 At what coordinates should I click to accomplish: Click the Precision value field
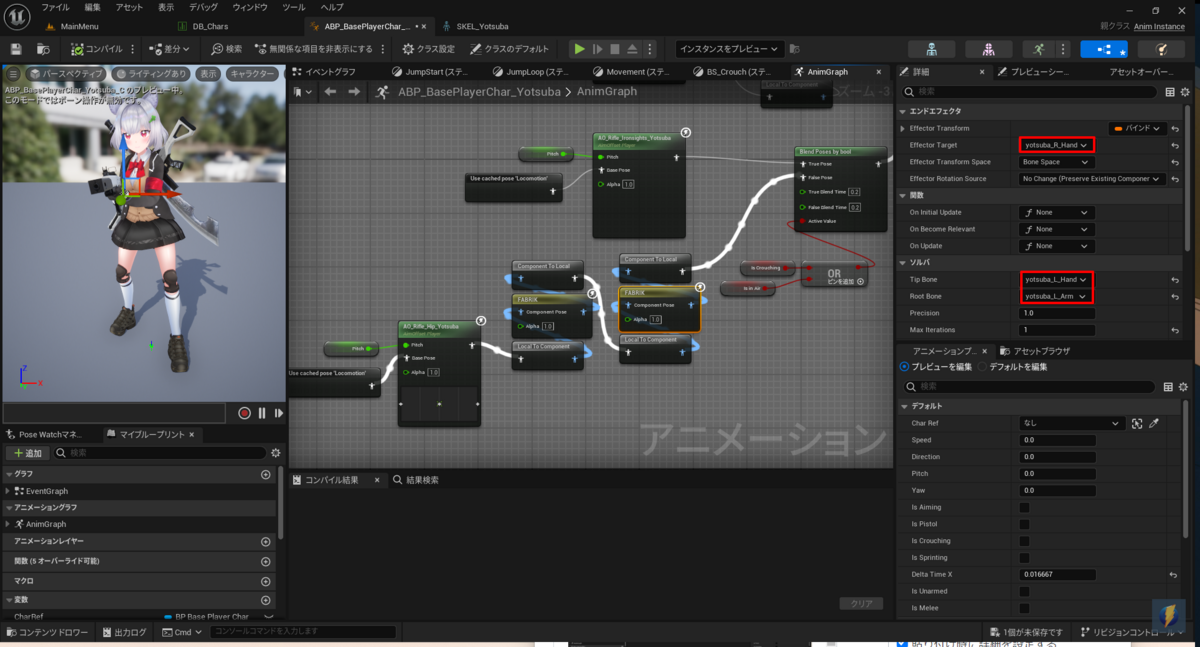[1056, 313]
